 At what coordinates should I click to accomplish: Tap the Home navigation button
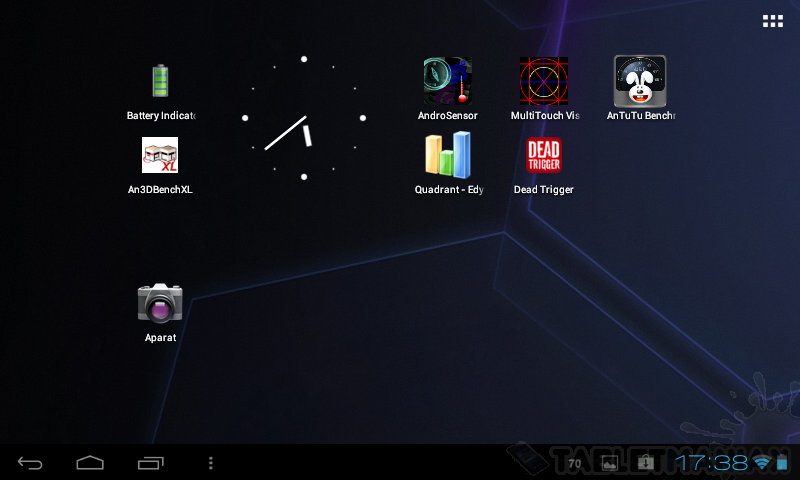90,463
